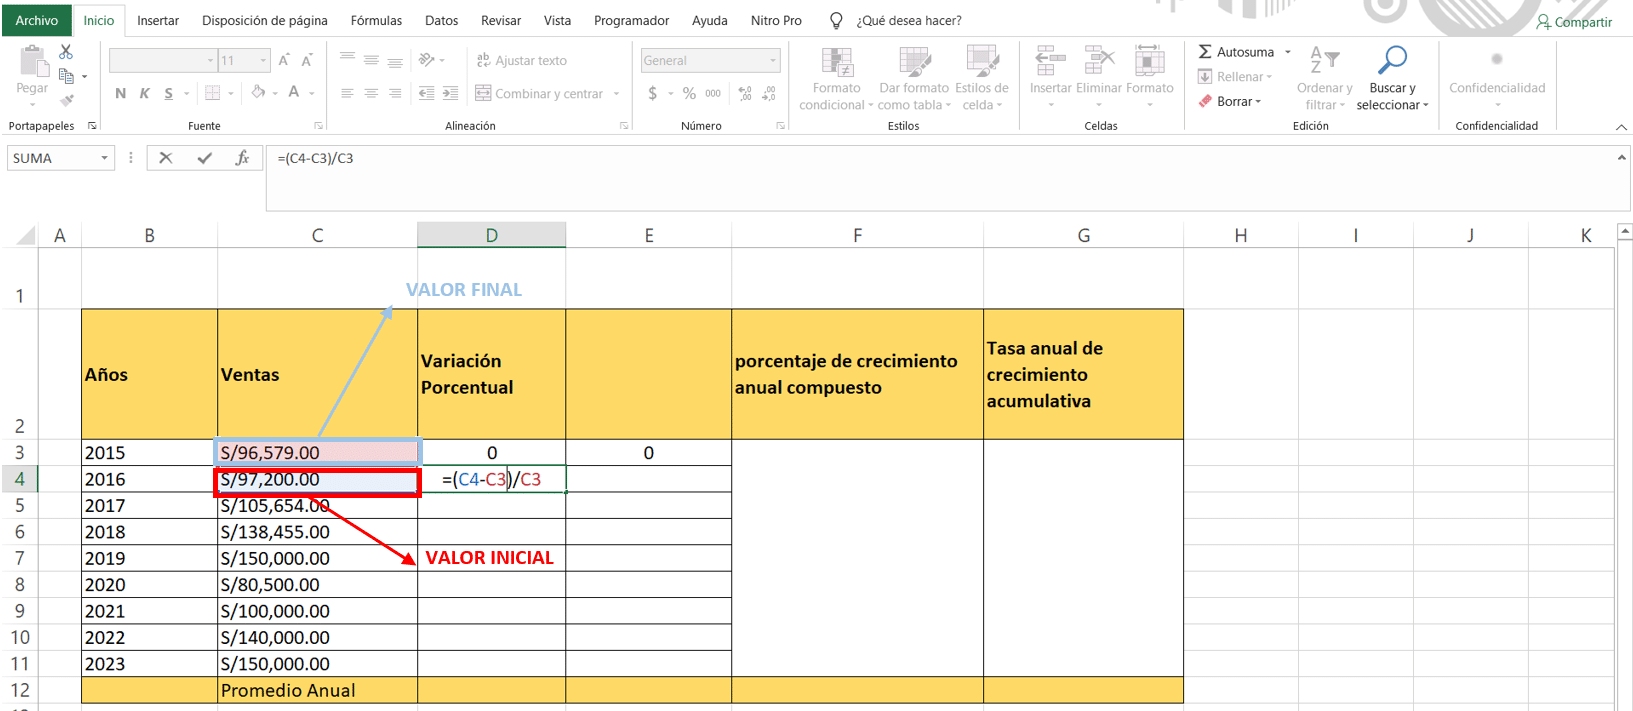
Task: Decrease font size with smaller A icon
Action: coord(307,61)
